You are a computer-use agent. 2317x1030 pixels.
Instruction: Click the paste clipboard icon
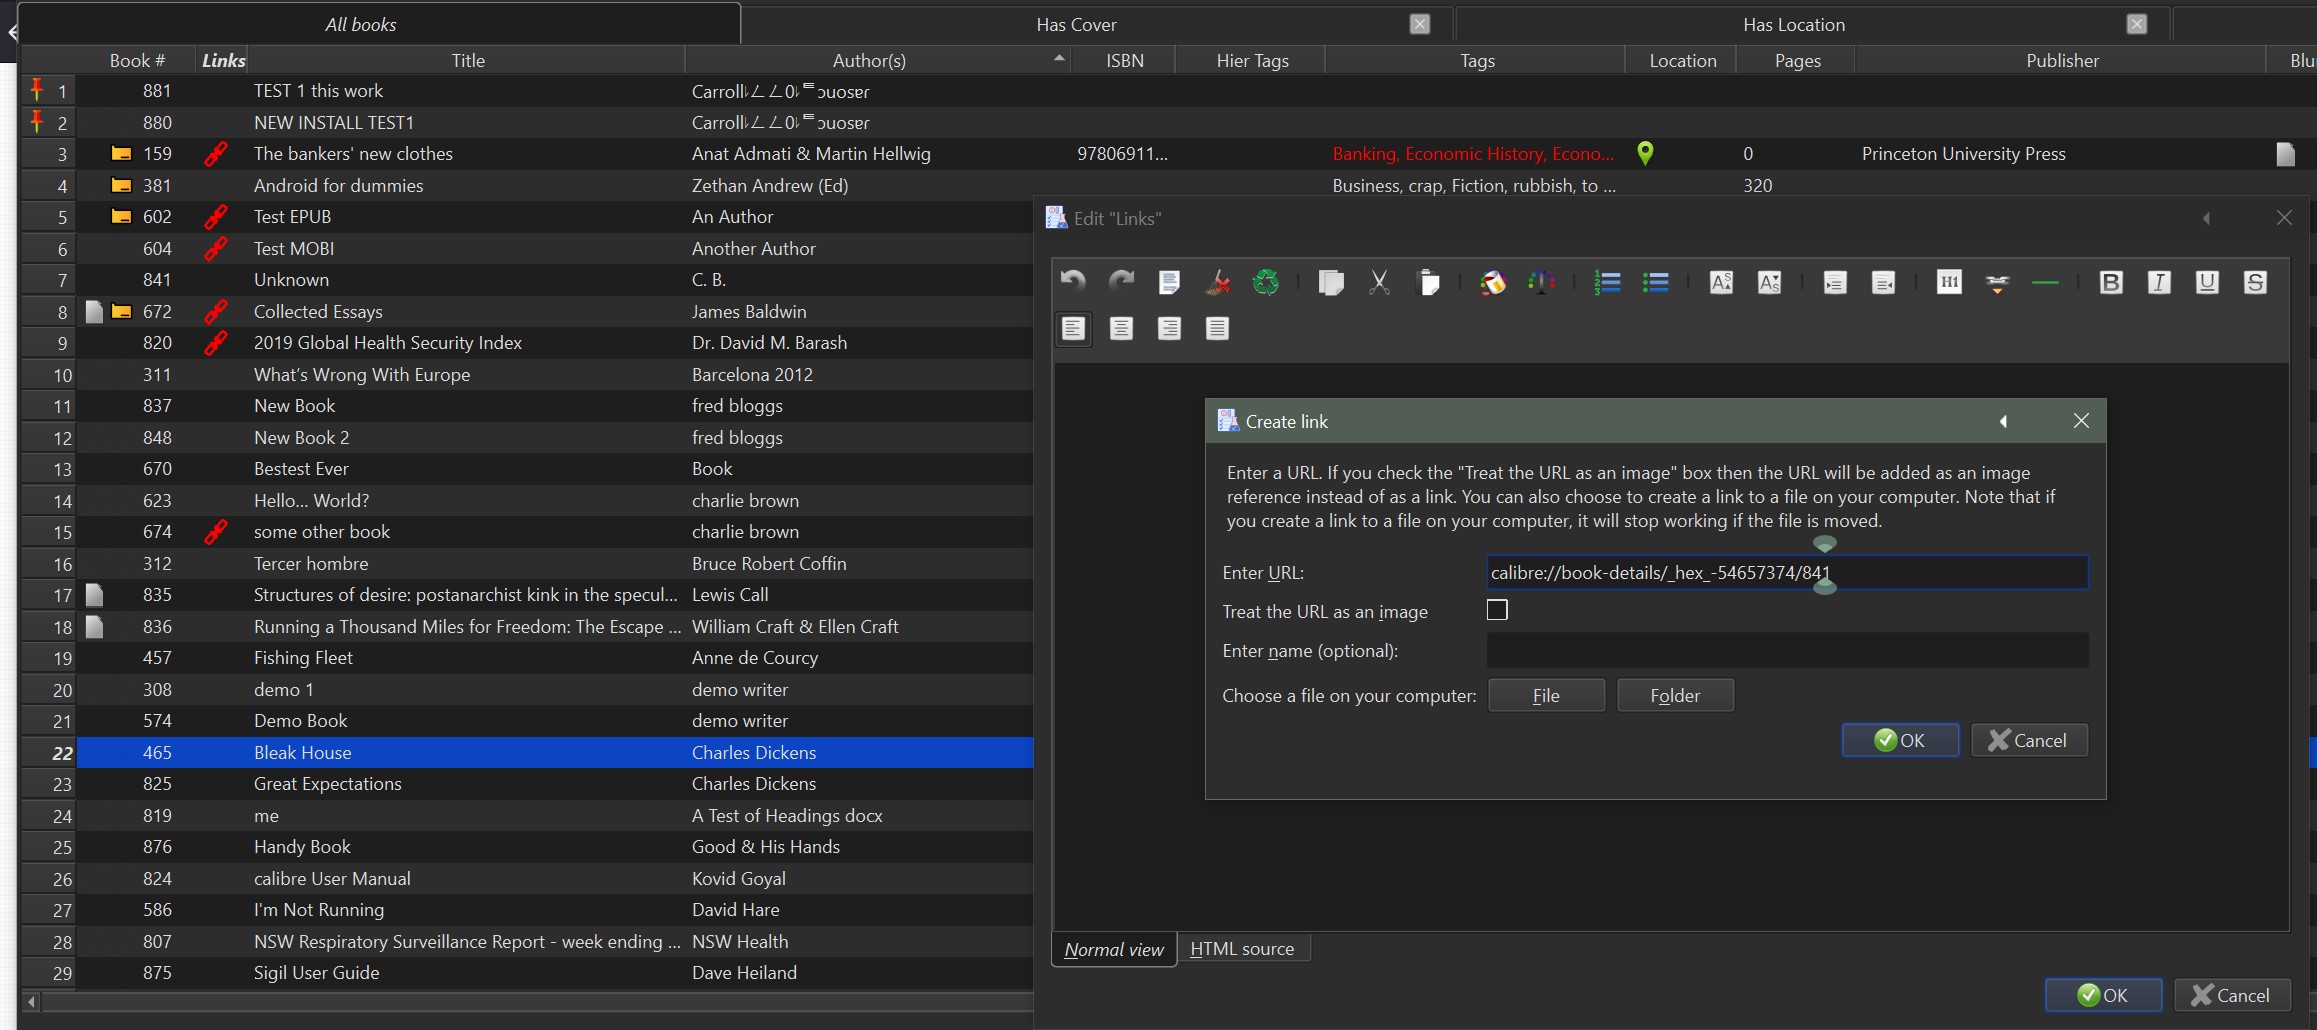(1429, 283)
